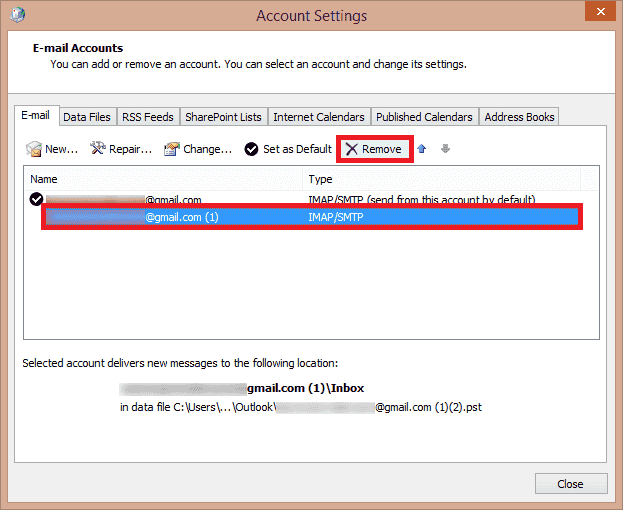Open the RSS Feeds tab
This screenshot has height=510, width=623.
tap(147, 117)
